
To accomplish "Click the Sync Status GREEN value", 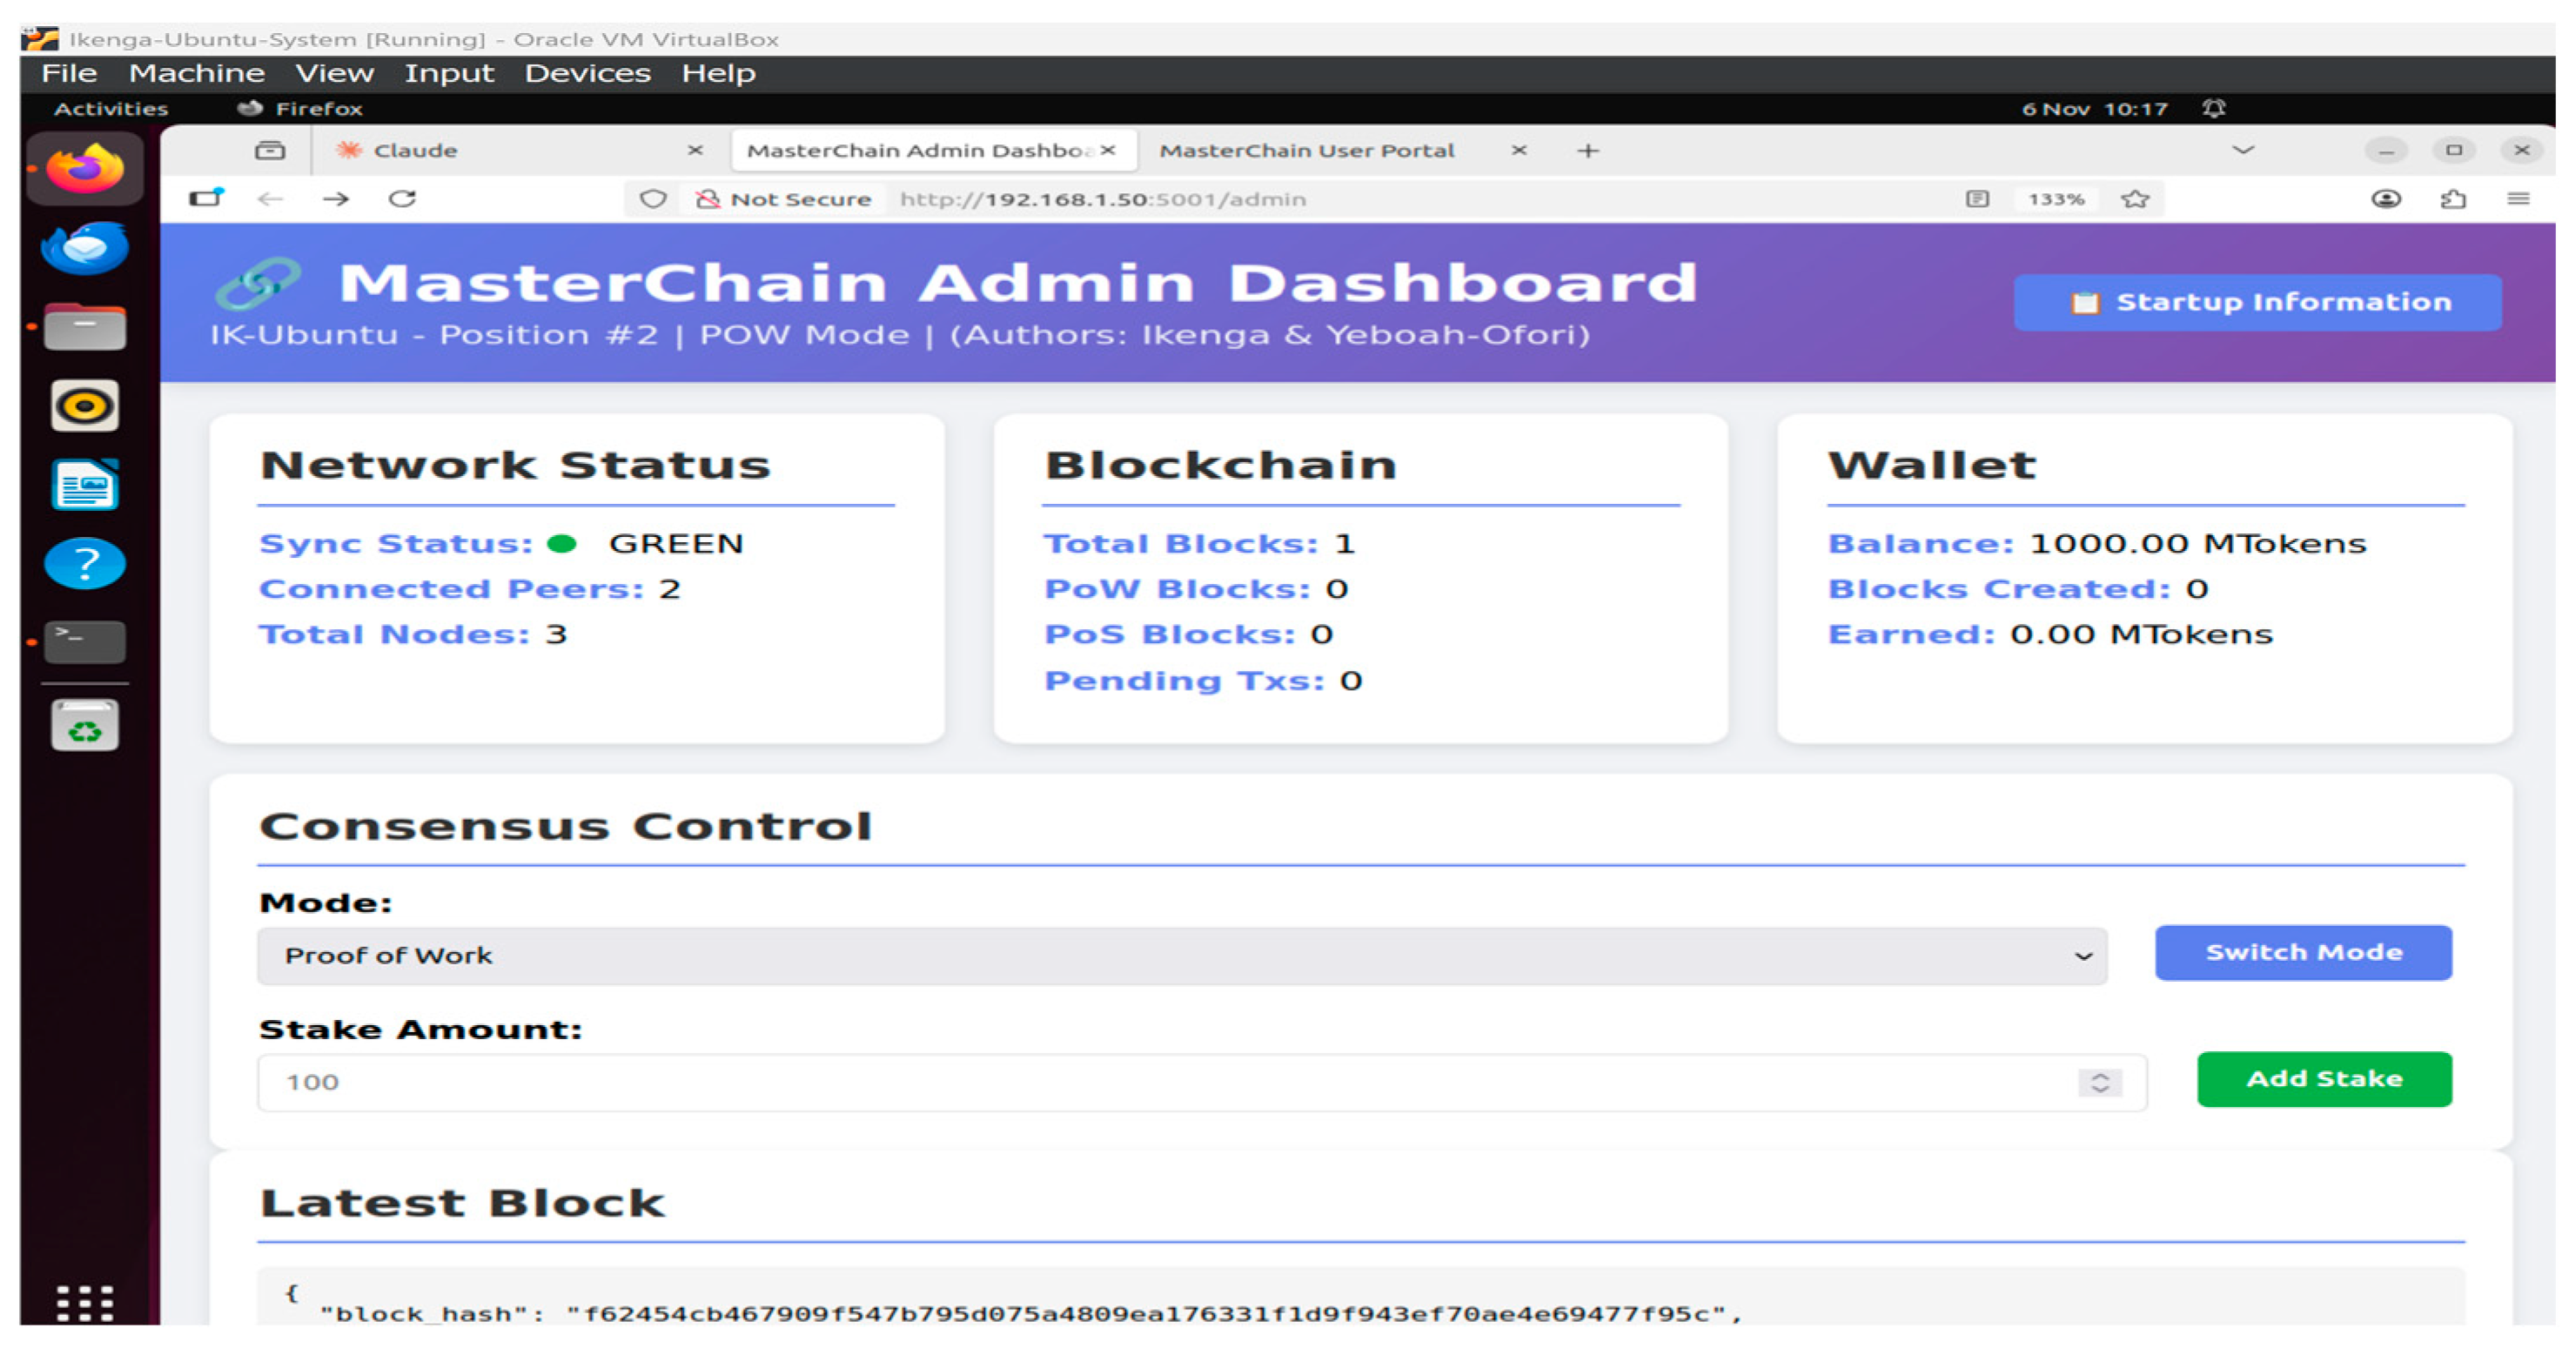I will 676,544.
